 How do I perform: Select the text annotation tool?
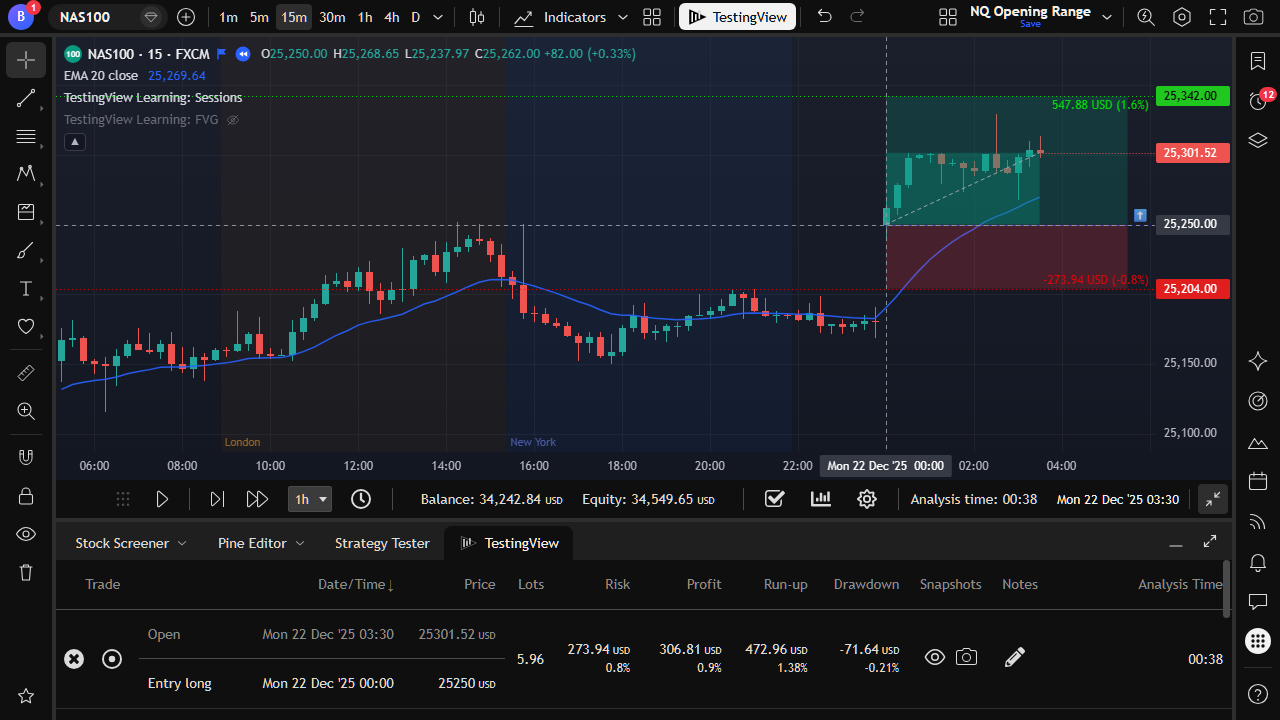point(26,288)
